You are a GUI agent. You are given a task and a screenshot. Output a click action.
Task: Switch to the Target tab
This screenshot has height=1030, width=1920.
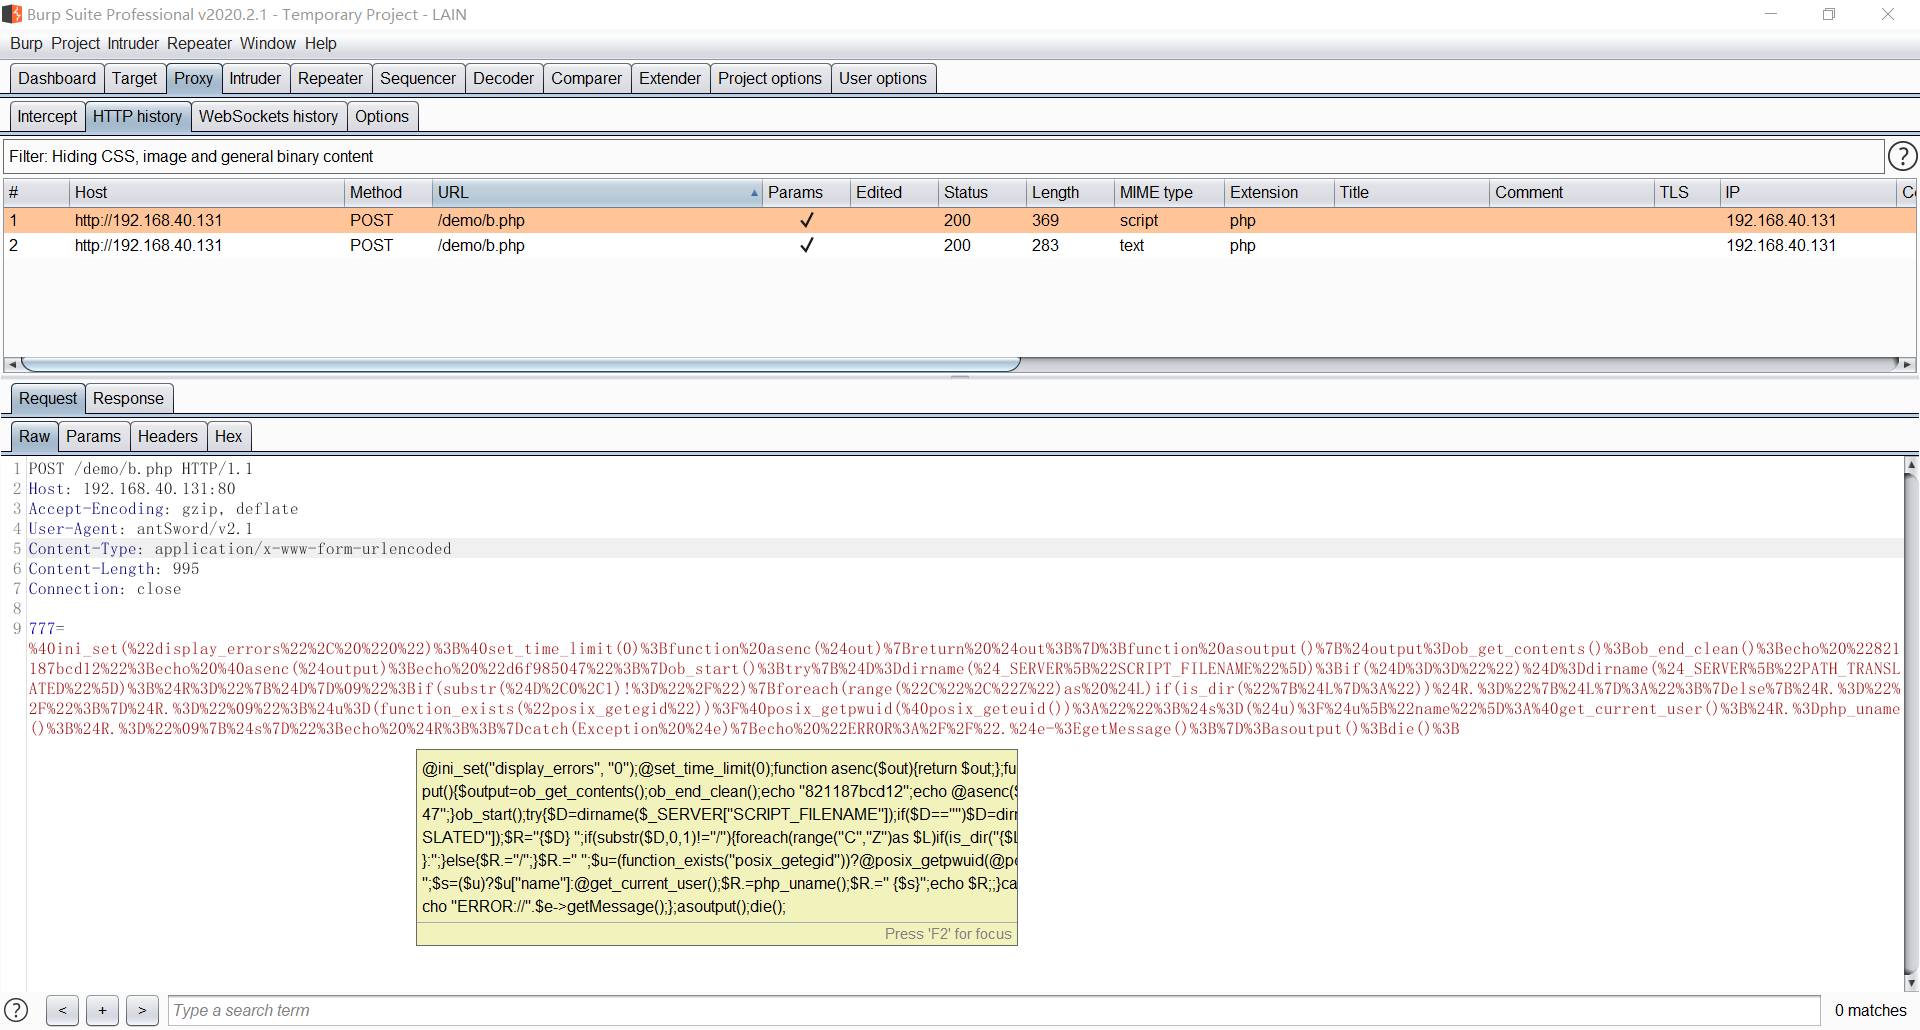pyautogui.click(x=134, y=78)
